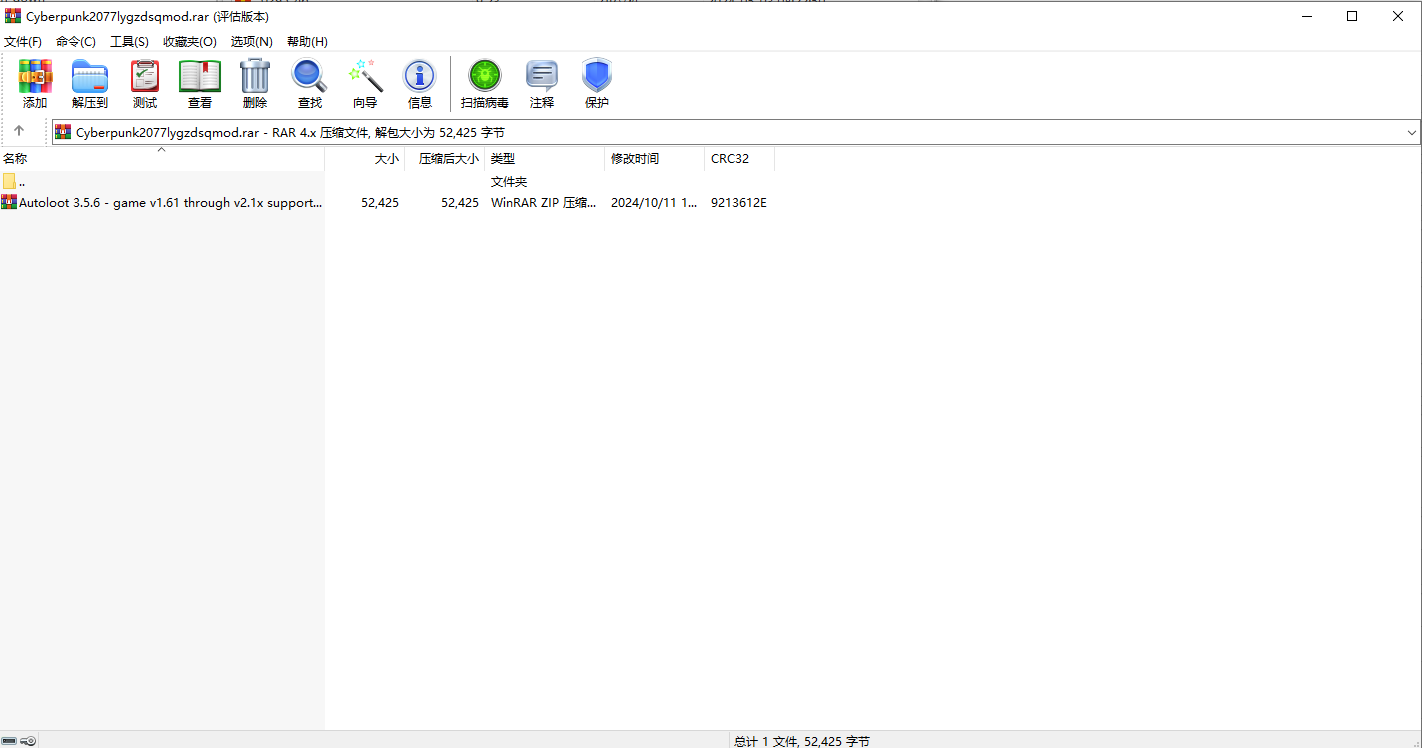Open the 收藏夹(O) favorites menu
This screenshot has width=1422, height=748.
(190, 41)
